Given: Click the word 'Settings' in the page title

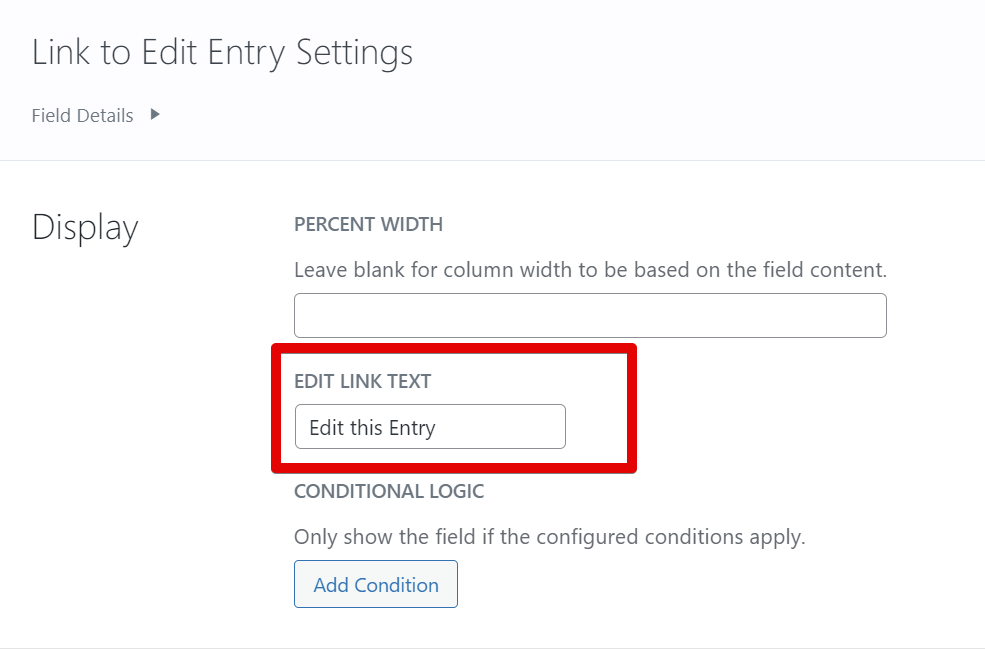Looking at the screenshot, I should point(354,52).
